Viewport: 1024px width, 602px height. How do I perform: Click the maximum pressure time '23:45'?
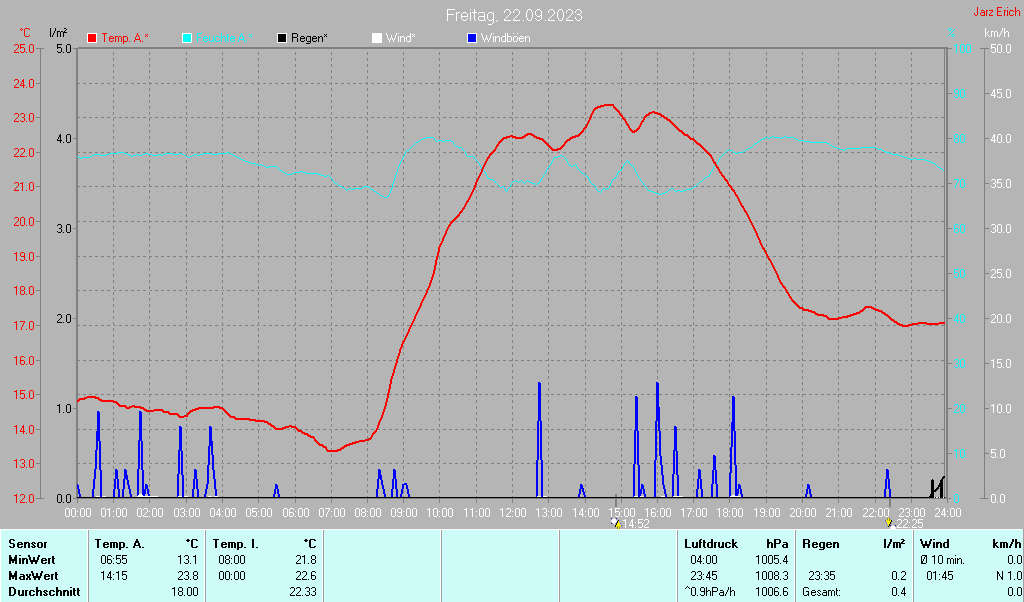703,577
